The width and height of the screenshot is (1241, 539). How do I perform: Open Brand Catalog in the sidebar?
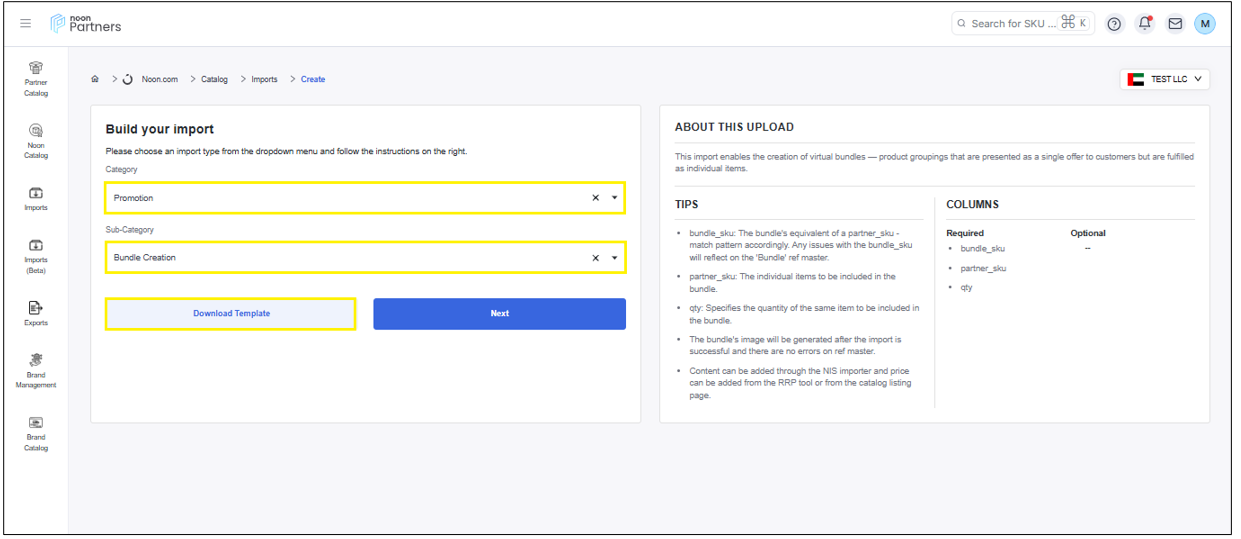[x=36, y=433]
